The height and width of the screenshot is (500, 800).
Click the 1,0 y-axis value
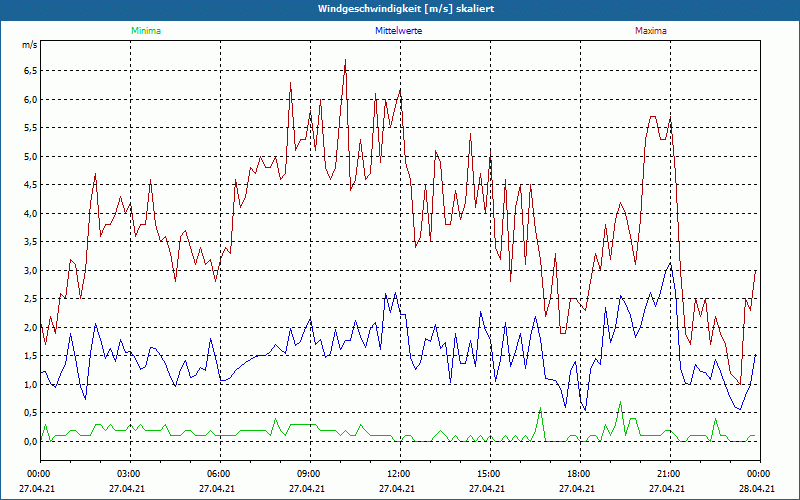coord(31,385)
